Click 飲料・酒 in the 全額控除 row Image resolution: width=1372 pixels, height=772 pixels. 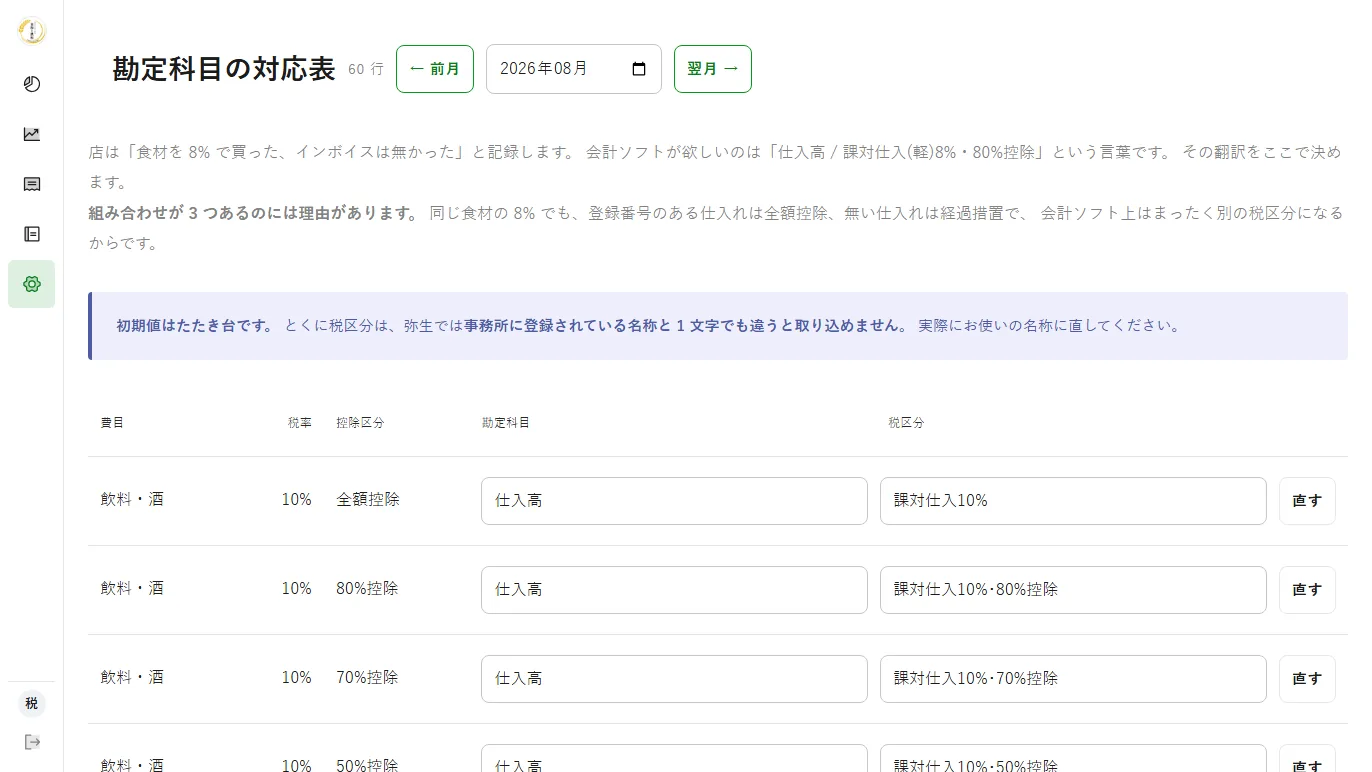click(132, 499)
